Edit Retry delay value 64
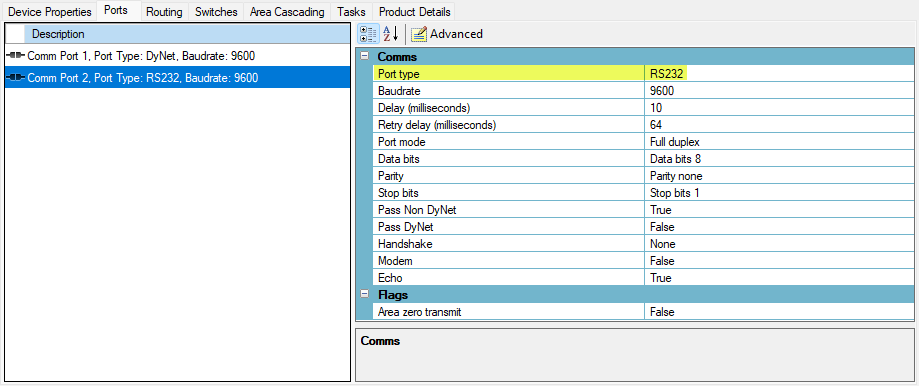The width and height of the screenshot is (919, 386). coord(779,125)
